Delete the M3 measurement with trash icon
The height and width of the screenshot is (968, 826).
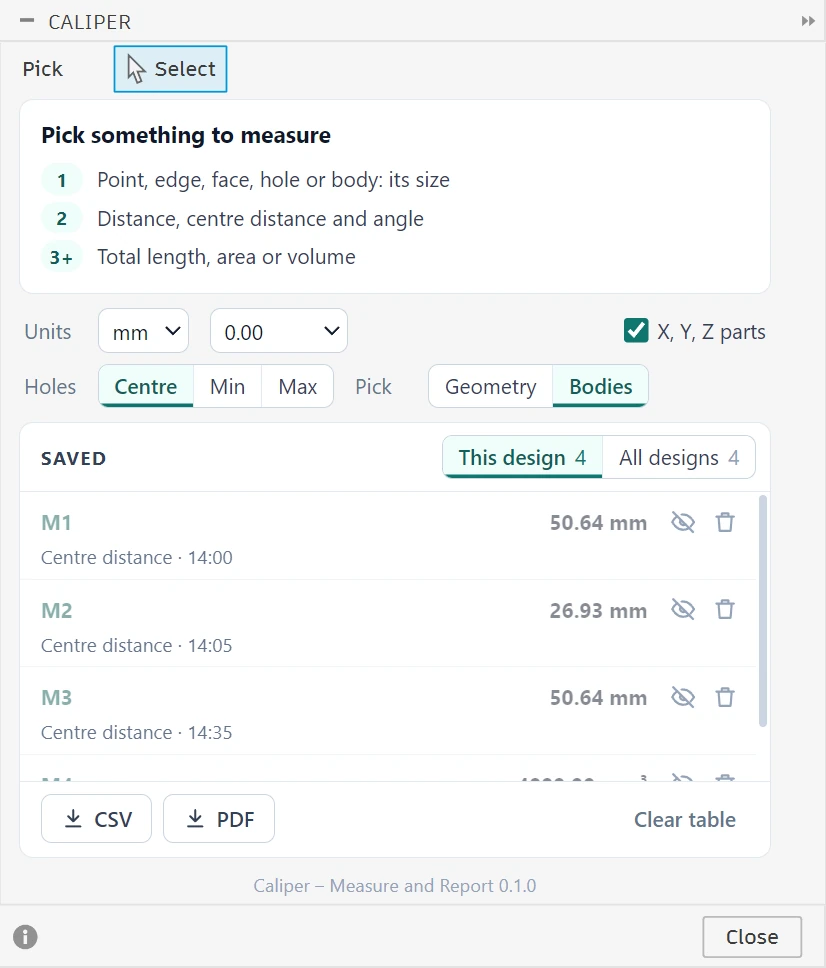[725, 698]
